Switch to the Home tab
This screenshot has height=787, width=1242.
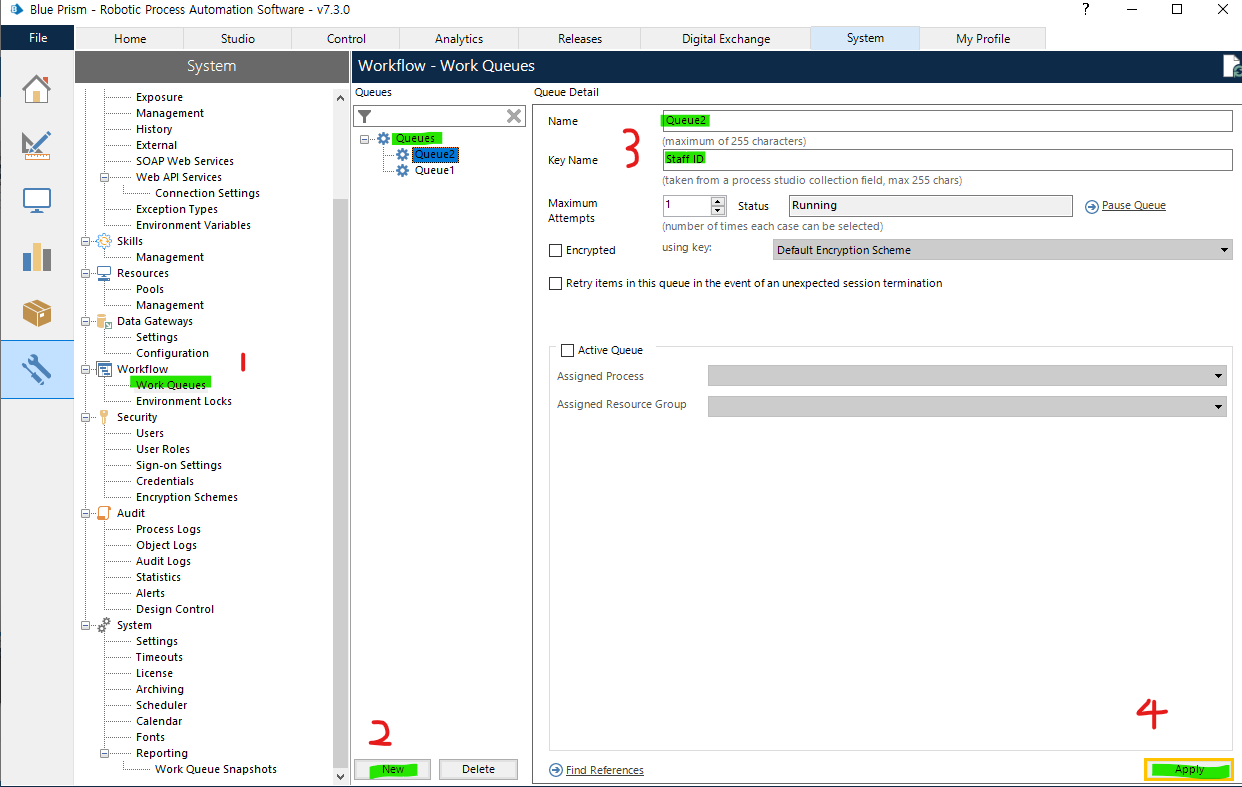pos(130,39)
